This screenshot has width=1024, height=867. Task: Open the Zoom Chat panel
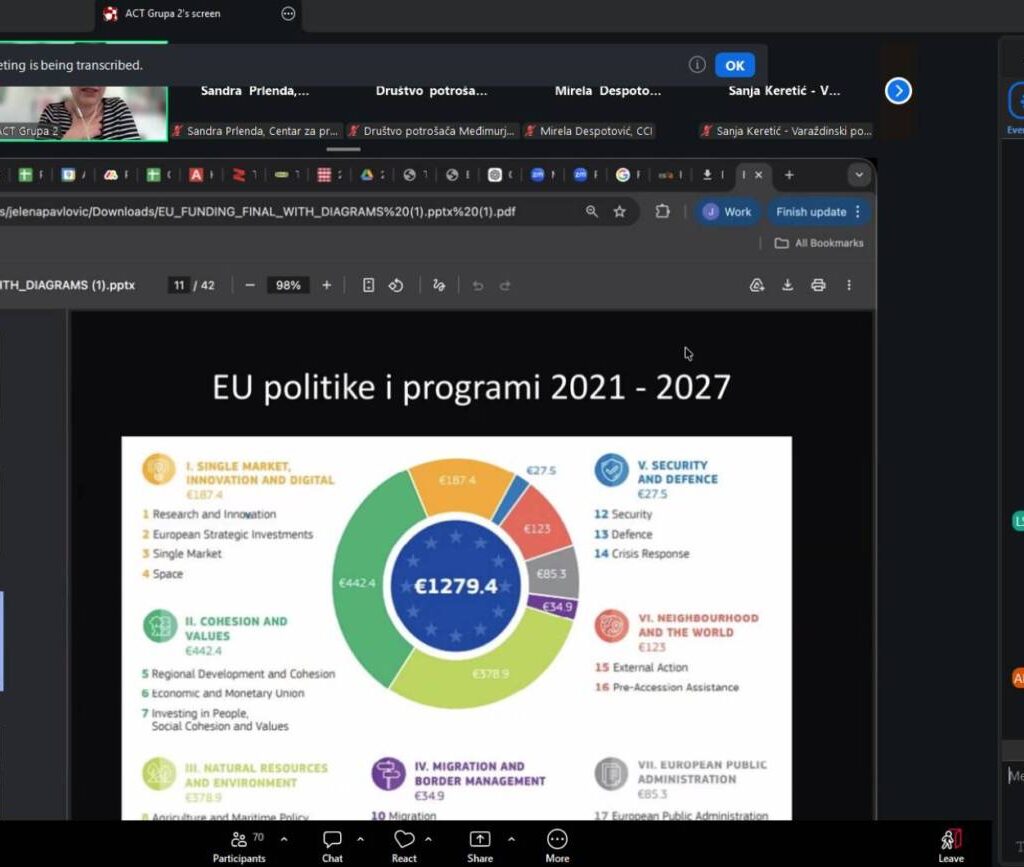(x=332, y=840)
